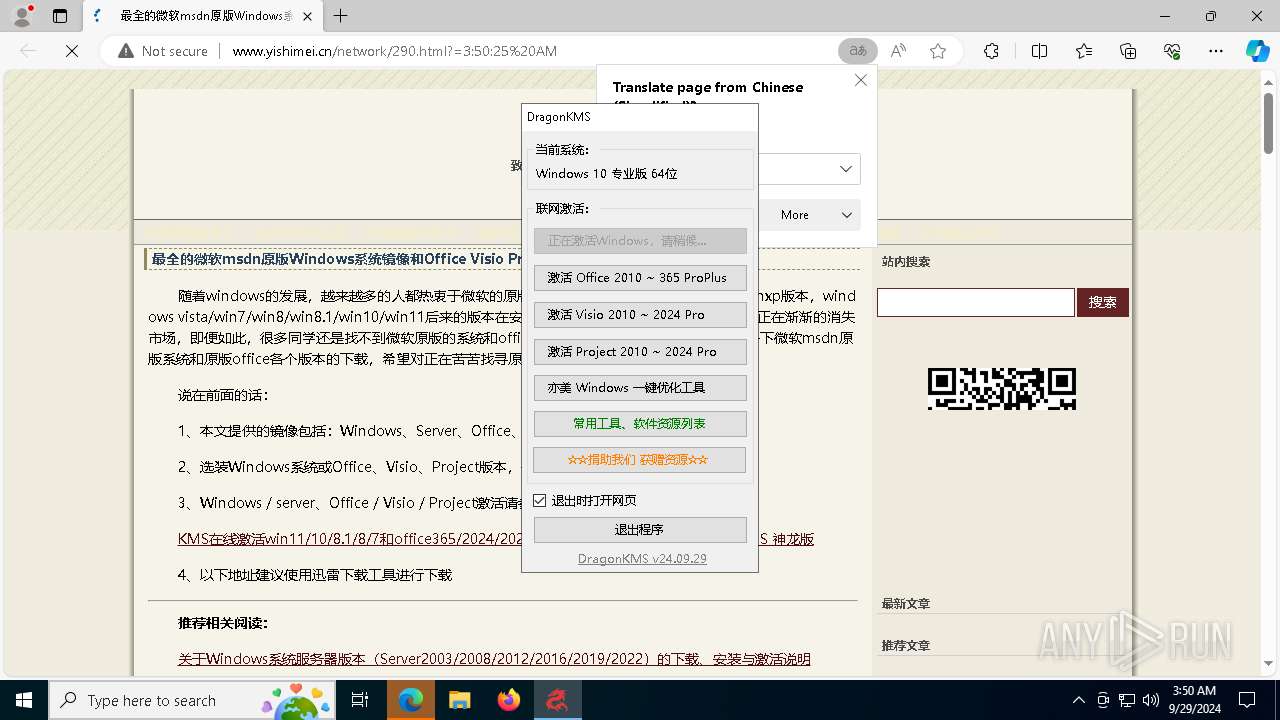This screenshot has width=1280, height=720.
Task: Click the address bar URL
Action: tap(394, 51)
